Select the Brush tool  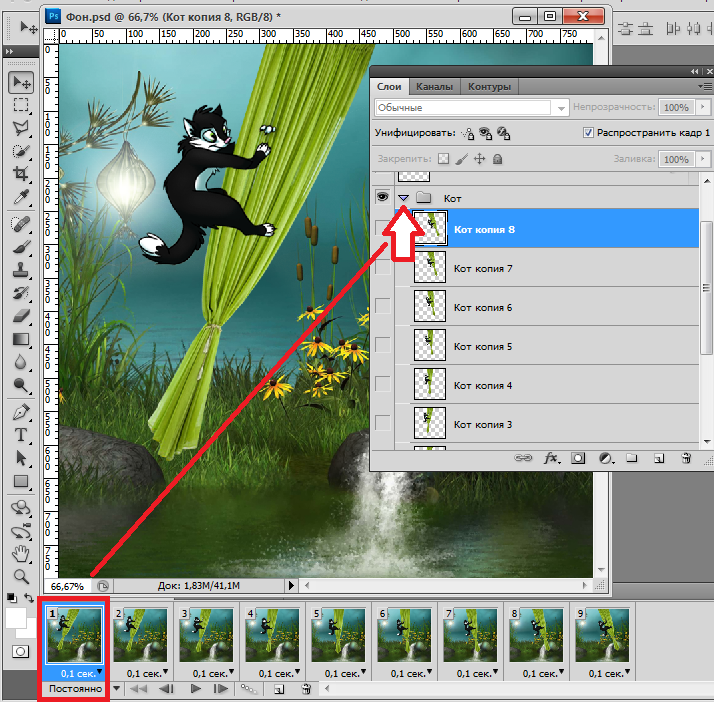click(x=21, y=247)
